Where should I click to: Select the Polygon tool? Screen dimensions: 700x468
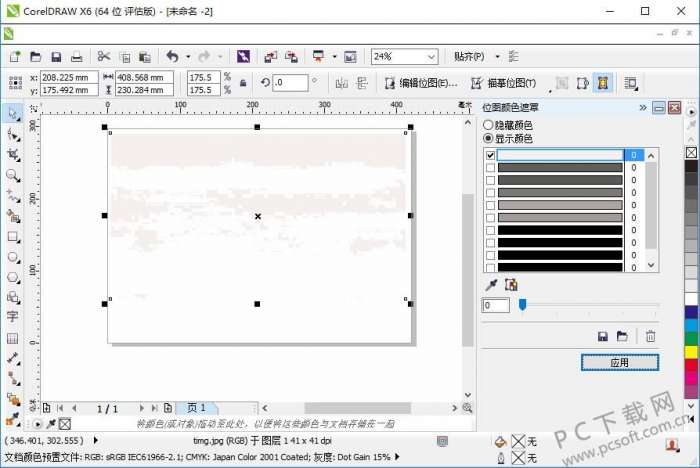tap(13, 277)
